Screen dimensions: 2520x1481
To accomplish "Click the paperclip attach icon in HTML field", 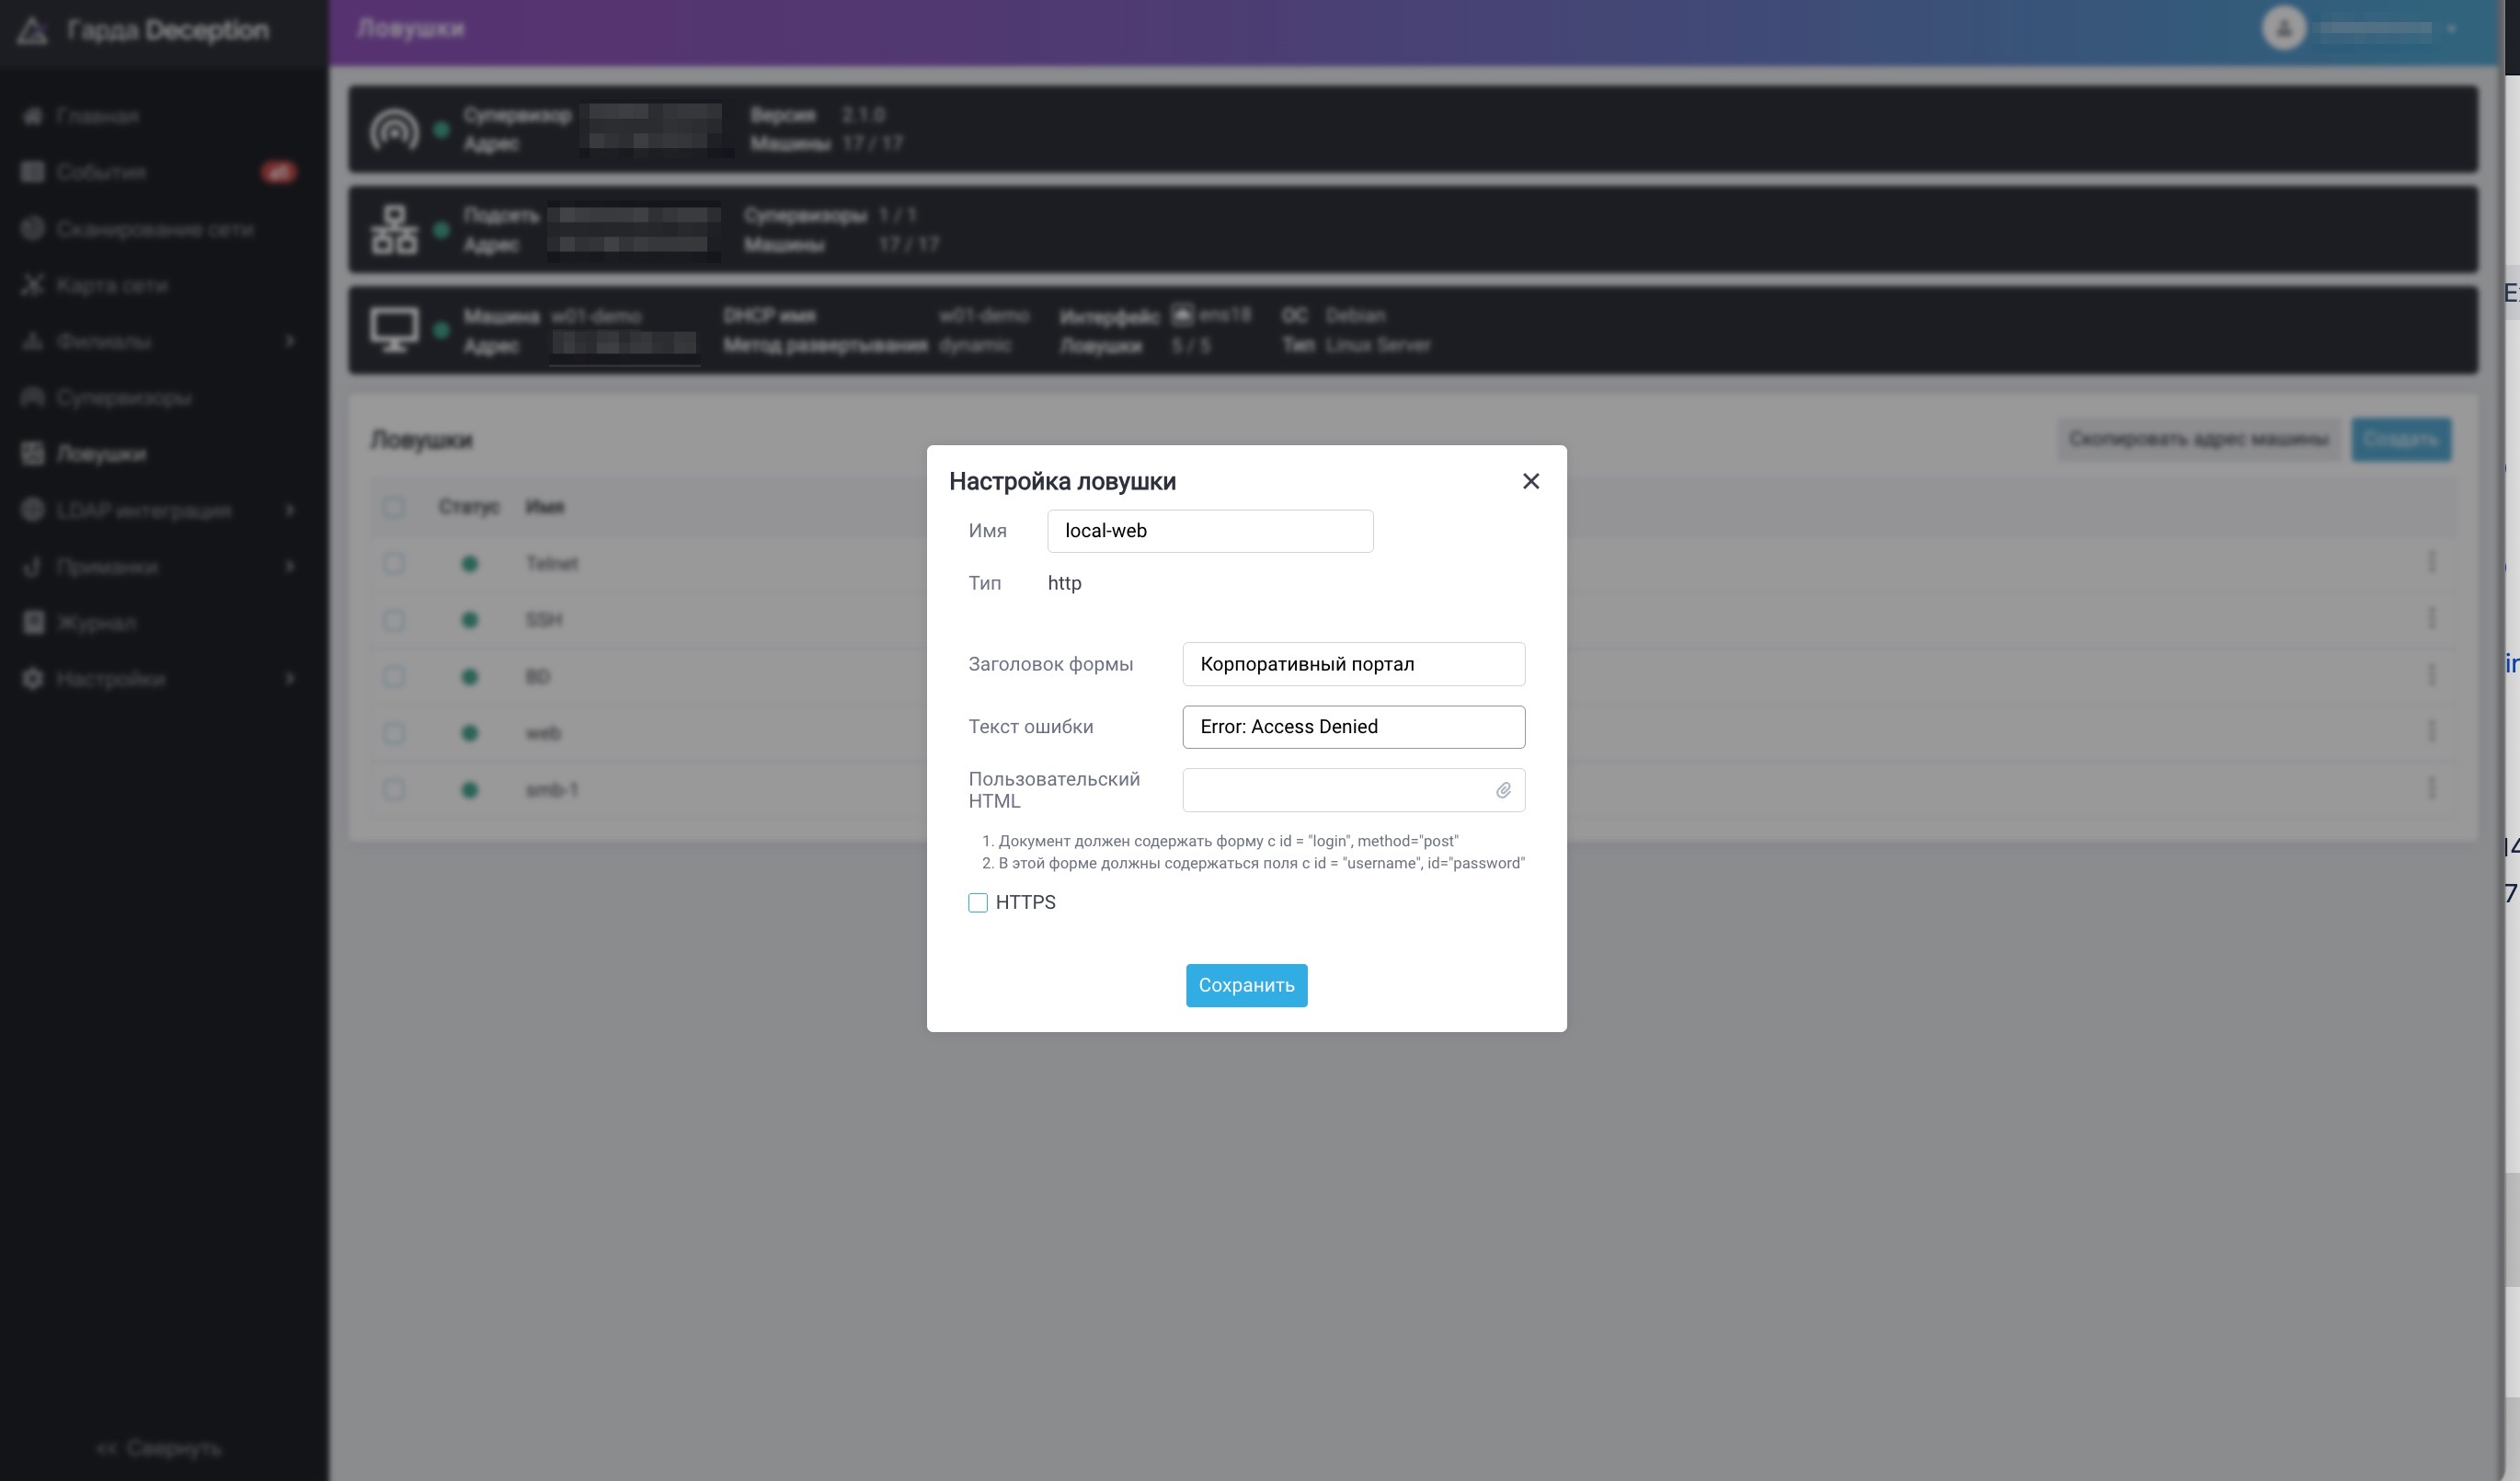I will 1503,790.
